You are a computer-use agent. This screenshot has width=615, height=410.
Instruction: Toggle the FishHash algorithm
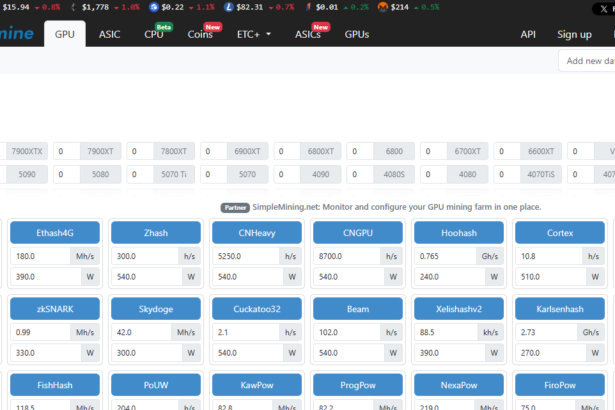pyautogui.click(x=55, y=385)
